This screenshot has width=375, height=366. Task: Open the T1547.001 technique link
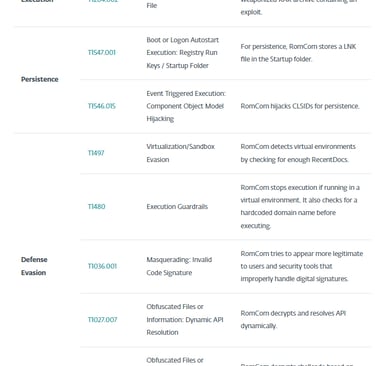[x=102, y=53]
